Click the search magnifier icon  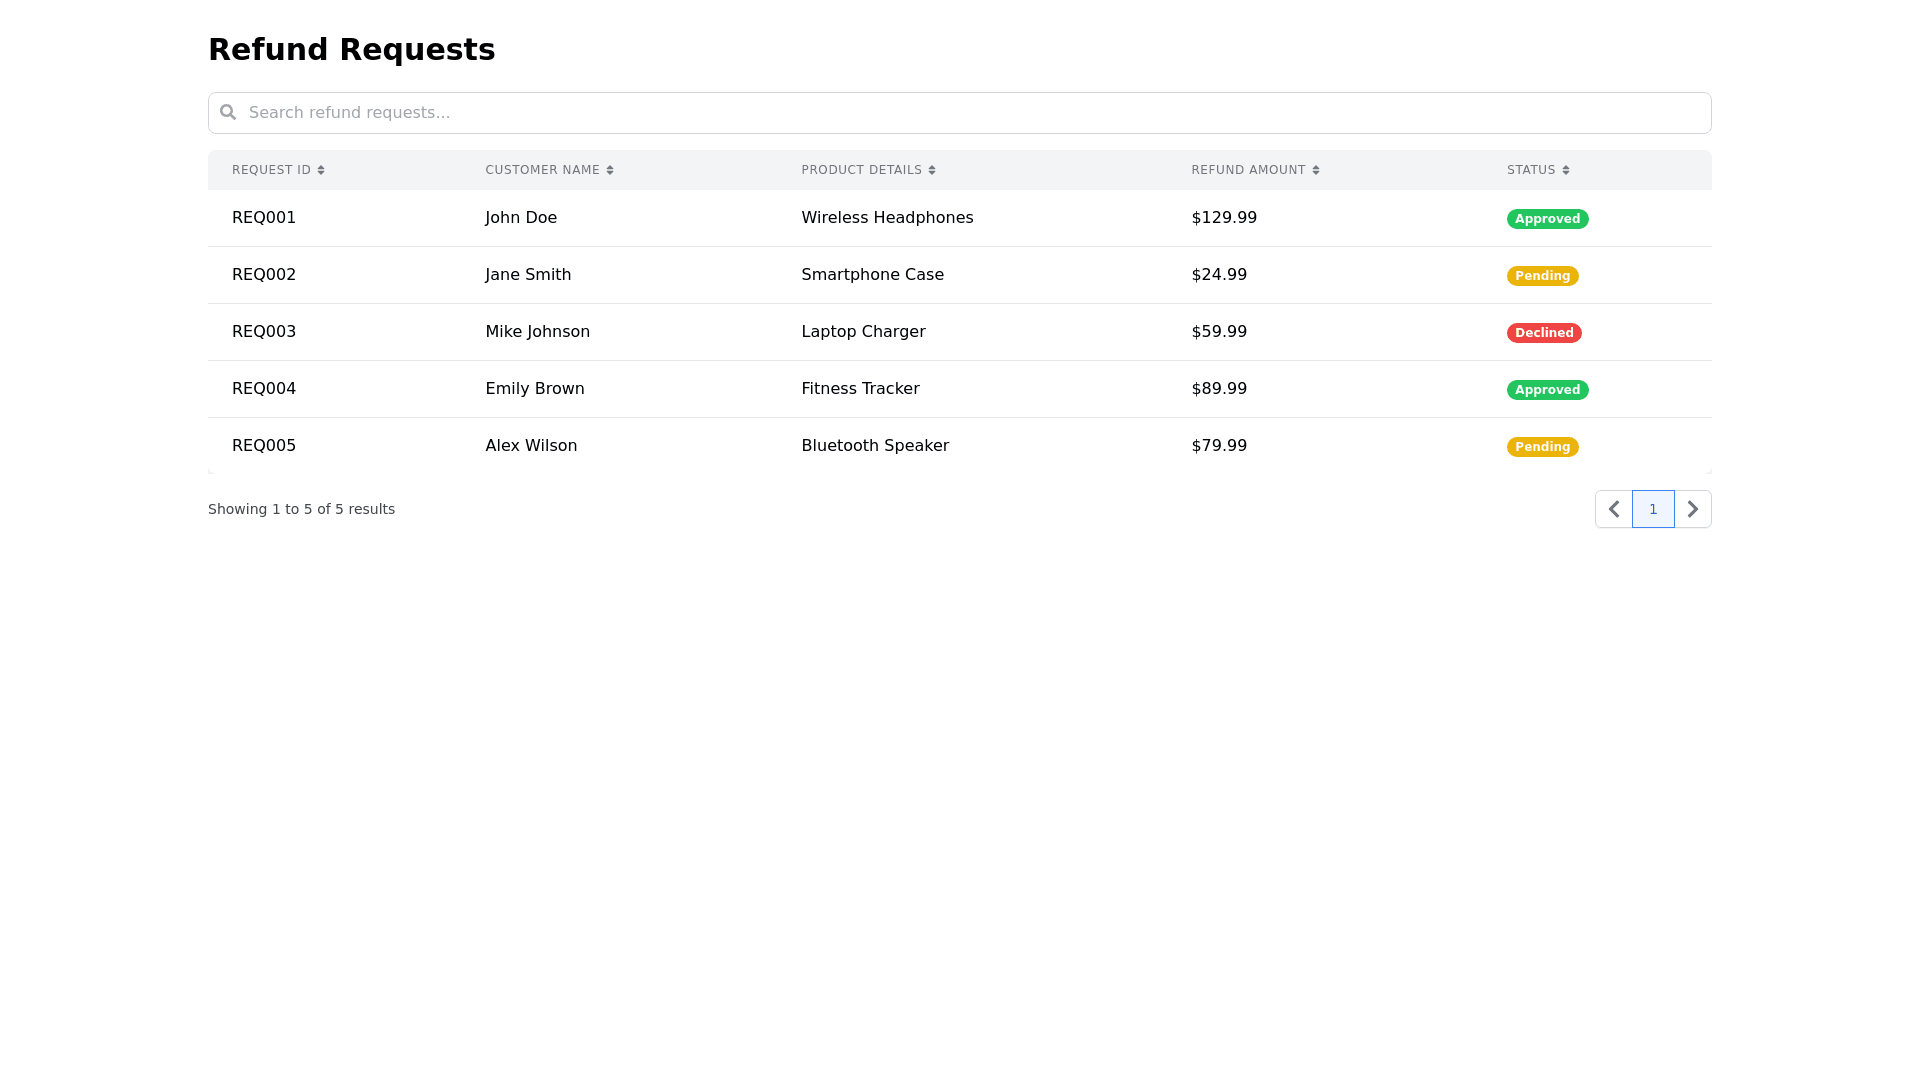coord(228,112)
